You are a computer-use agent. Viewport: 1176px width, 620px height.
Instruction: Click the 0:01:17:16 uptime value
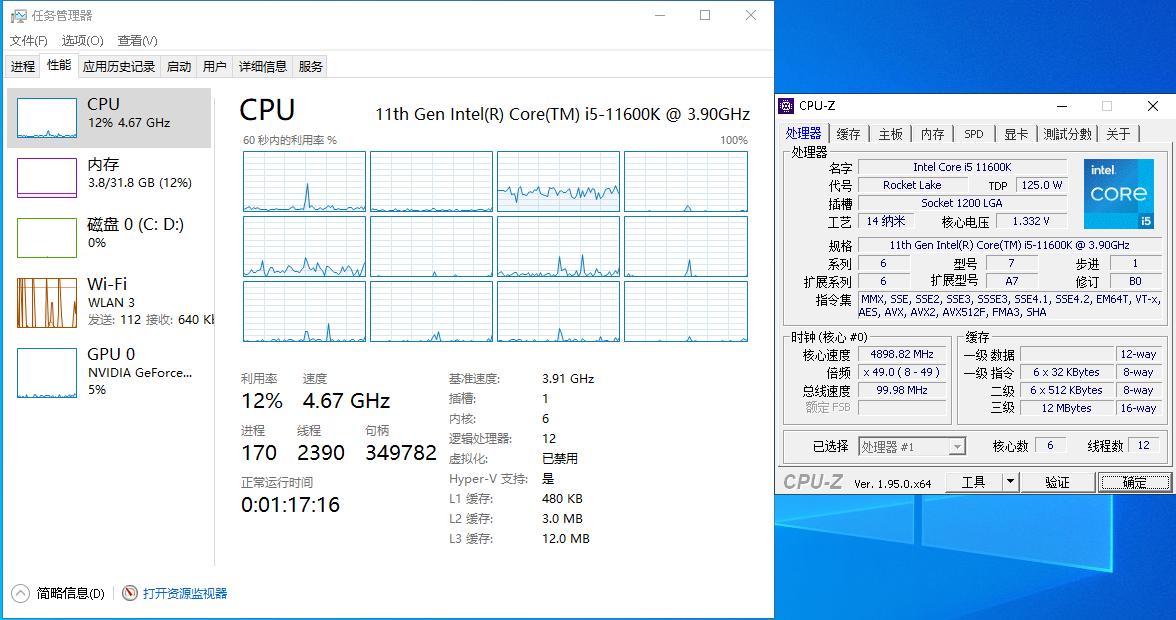[291, 505]
